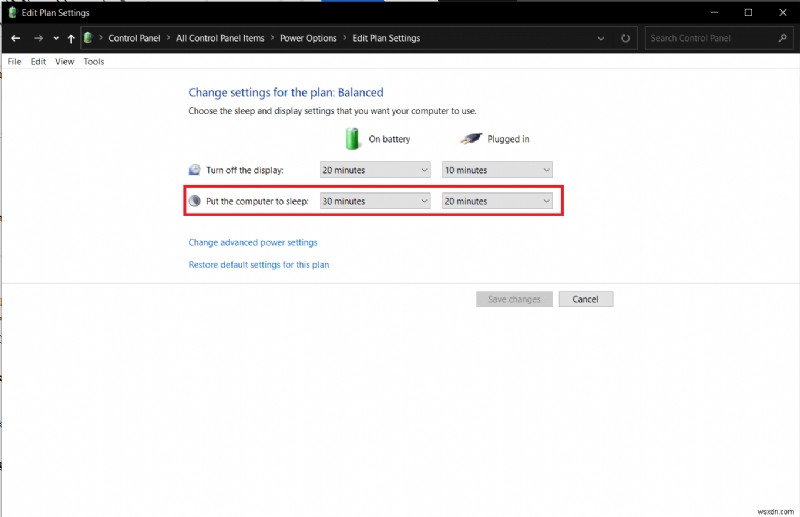The width and height of the screenshot is (800, 517).
Task: Open sleep On battery dropdown (30 minutes)
Action: (x=375, y=201)
